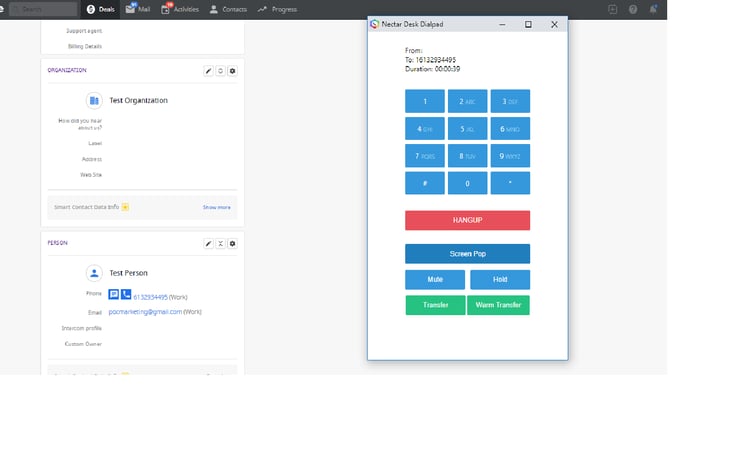Click the Nectar Desk Dialpad logo icon
Screen dimensions: 750x468
click(375, 24)
